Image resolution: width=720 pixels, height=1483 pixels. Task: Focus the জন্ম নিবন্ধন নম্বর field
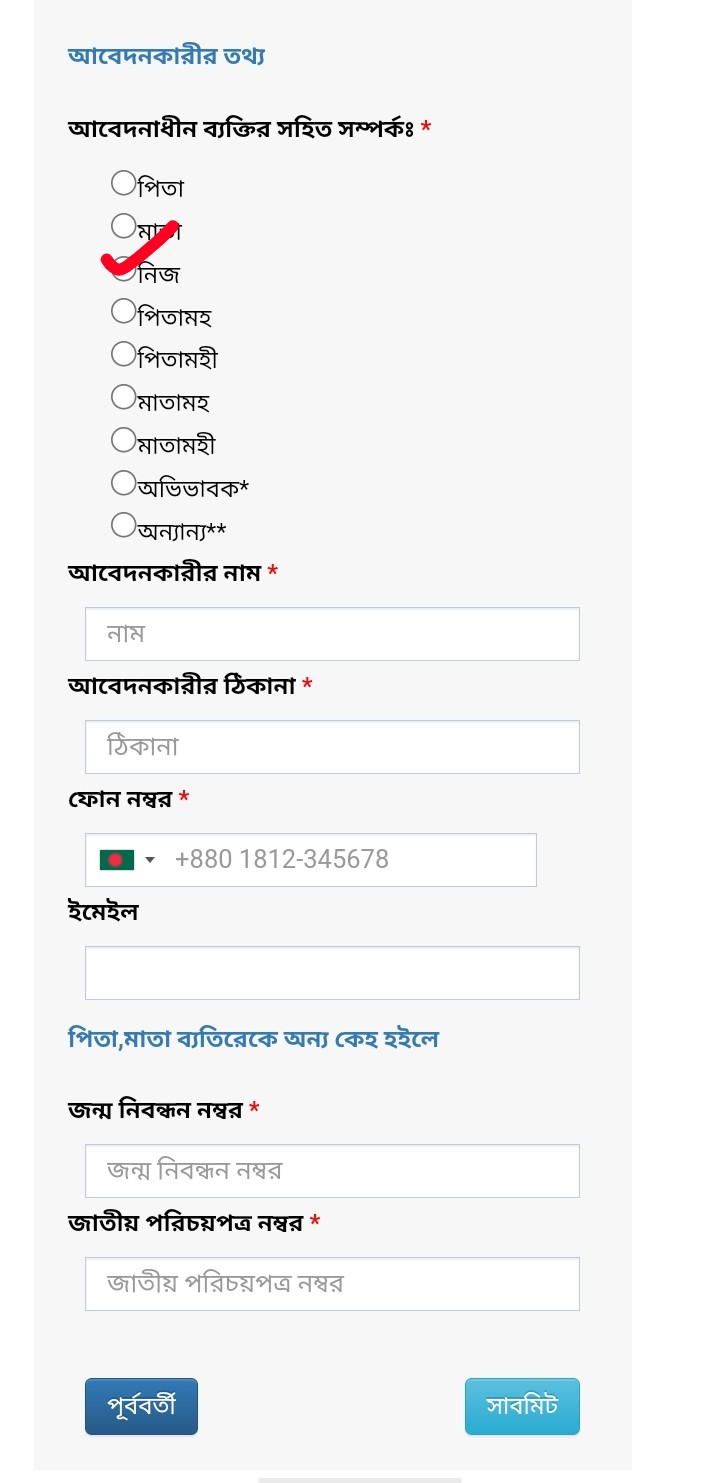tap(332, 1171)
